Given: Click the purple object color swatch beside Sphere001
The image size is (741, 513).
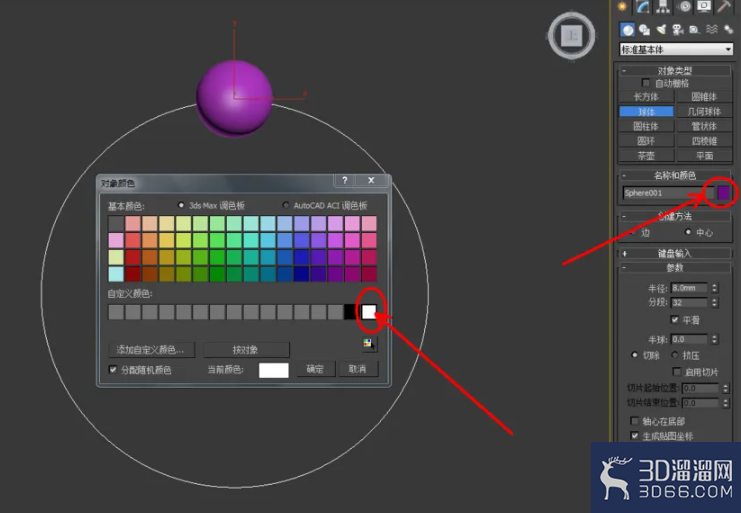Looking at the screenshot, I should click(x=723, y=193).
